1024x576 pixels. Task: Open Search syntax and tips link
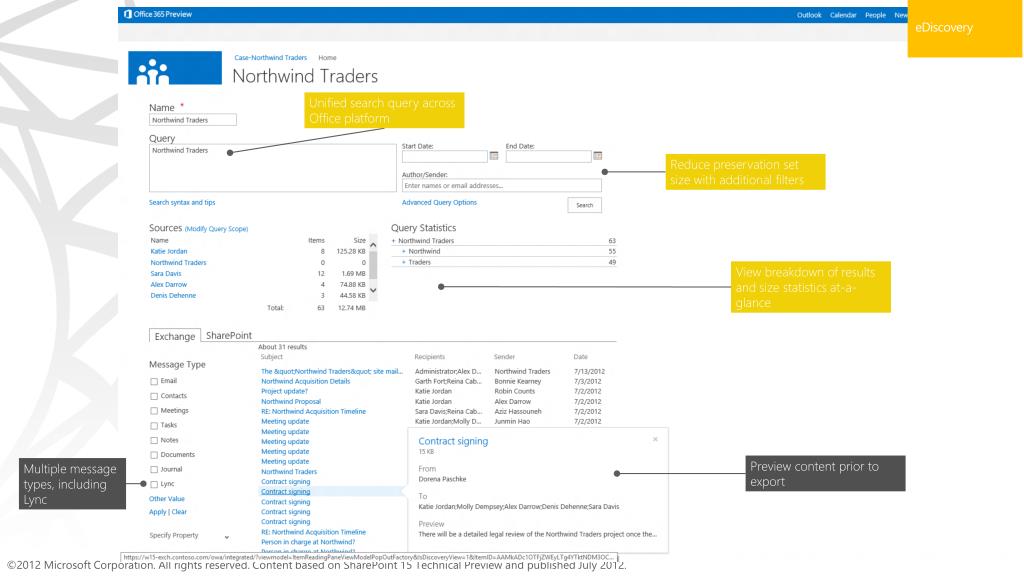[182, 202]
